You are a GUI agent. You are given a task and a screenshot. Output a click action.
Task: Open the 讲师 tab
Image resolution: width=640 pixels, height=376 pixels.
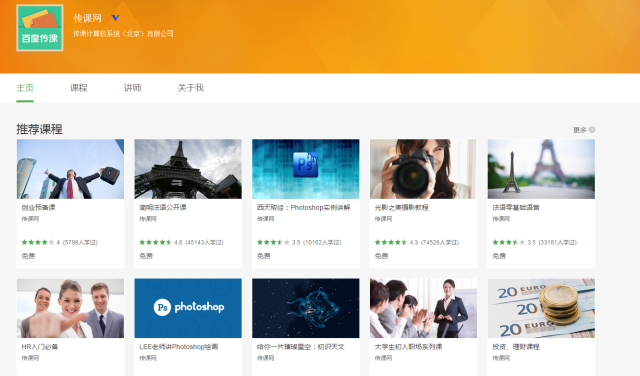click(x=133, y=88)
